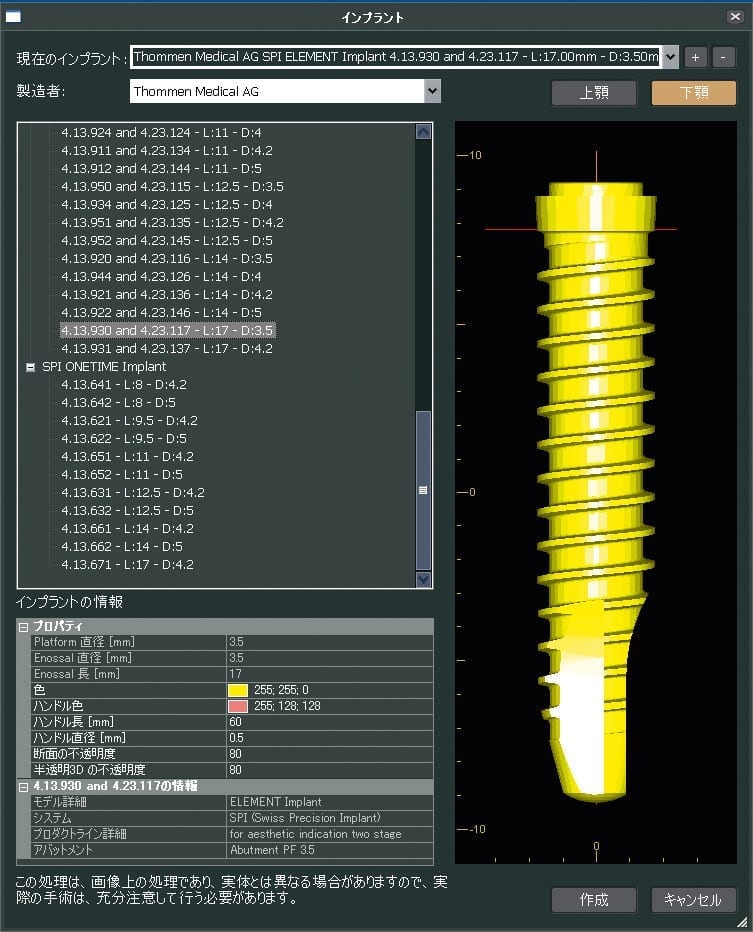Click the pink ハンドル色 color swatch
Image resolution: width=753 pixels, height=932 pixels.
(x=238, y=706)
